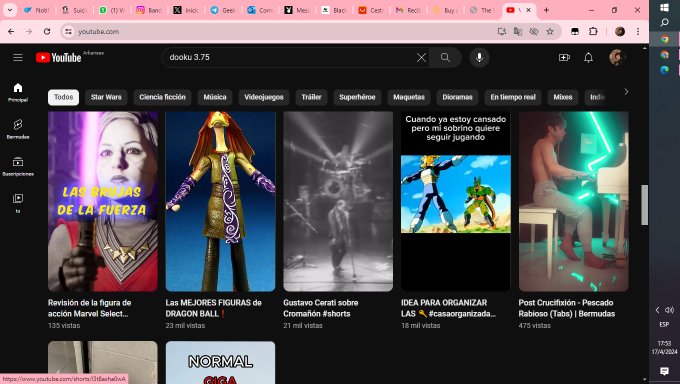Select the Mixes filter chip
Screen dimensions: 680x384
562,97
